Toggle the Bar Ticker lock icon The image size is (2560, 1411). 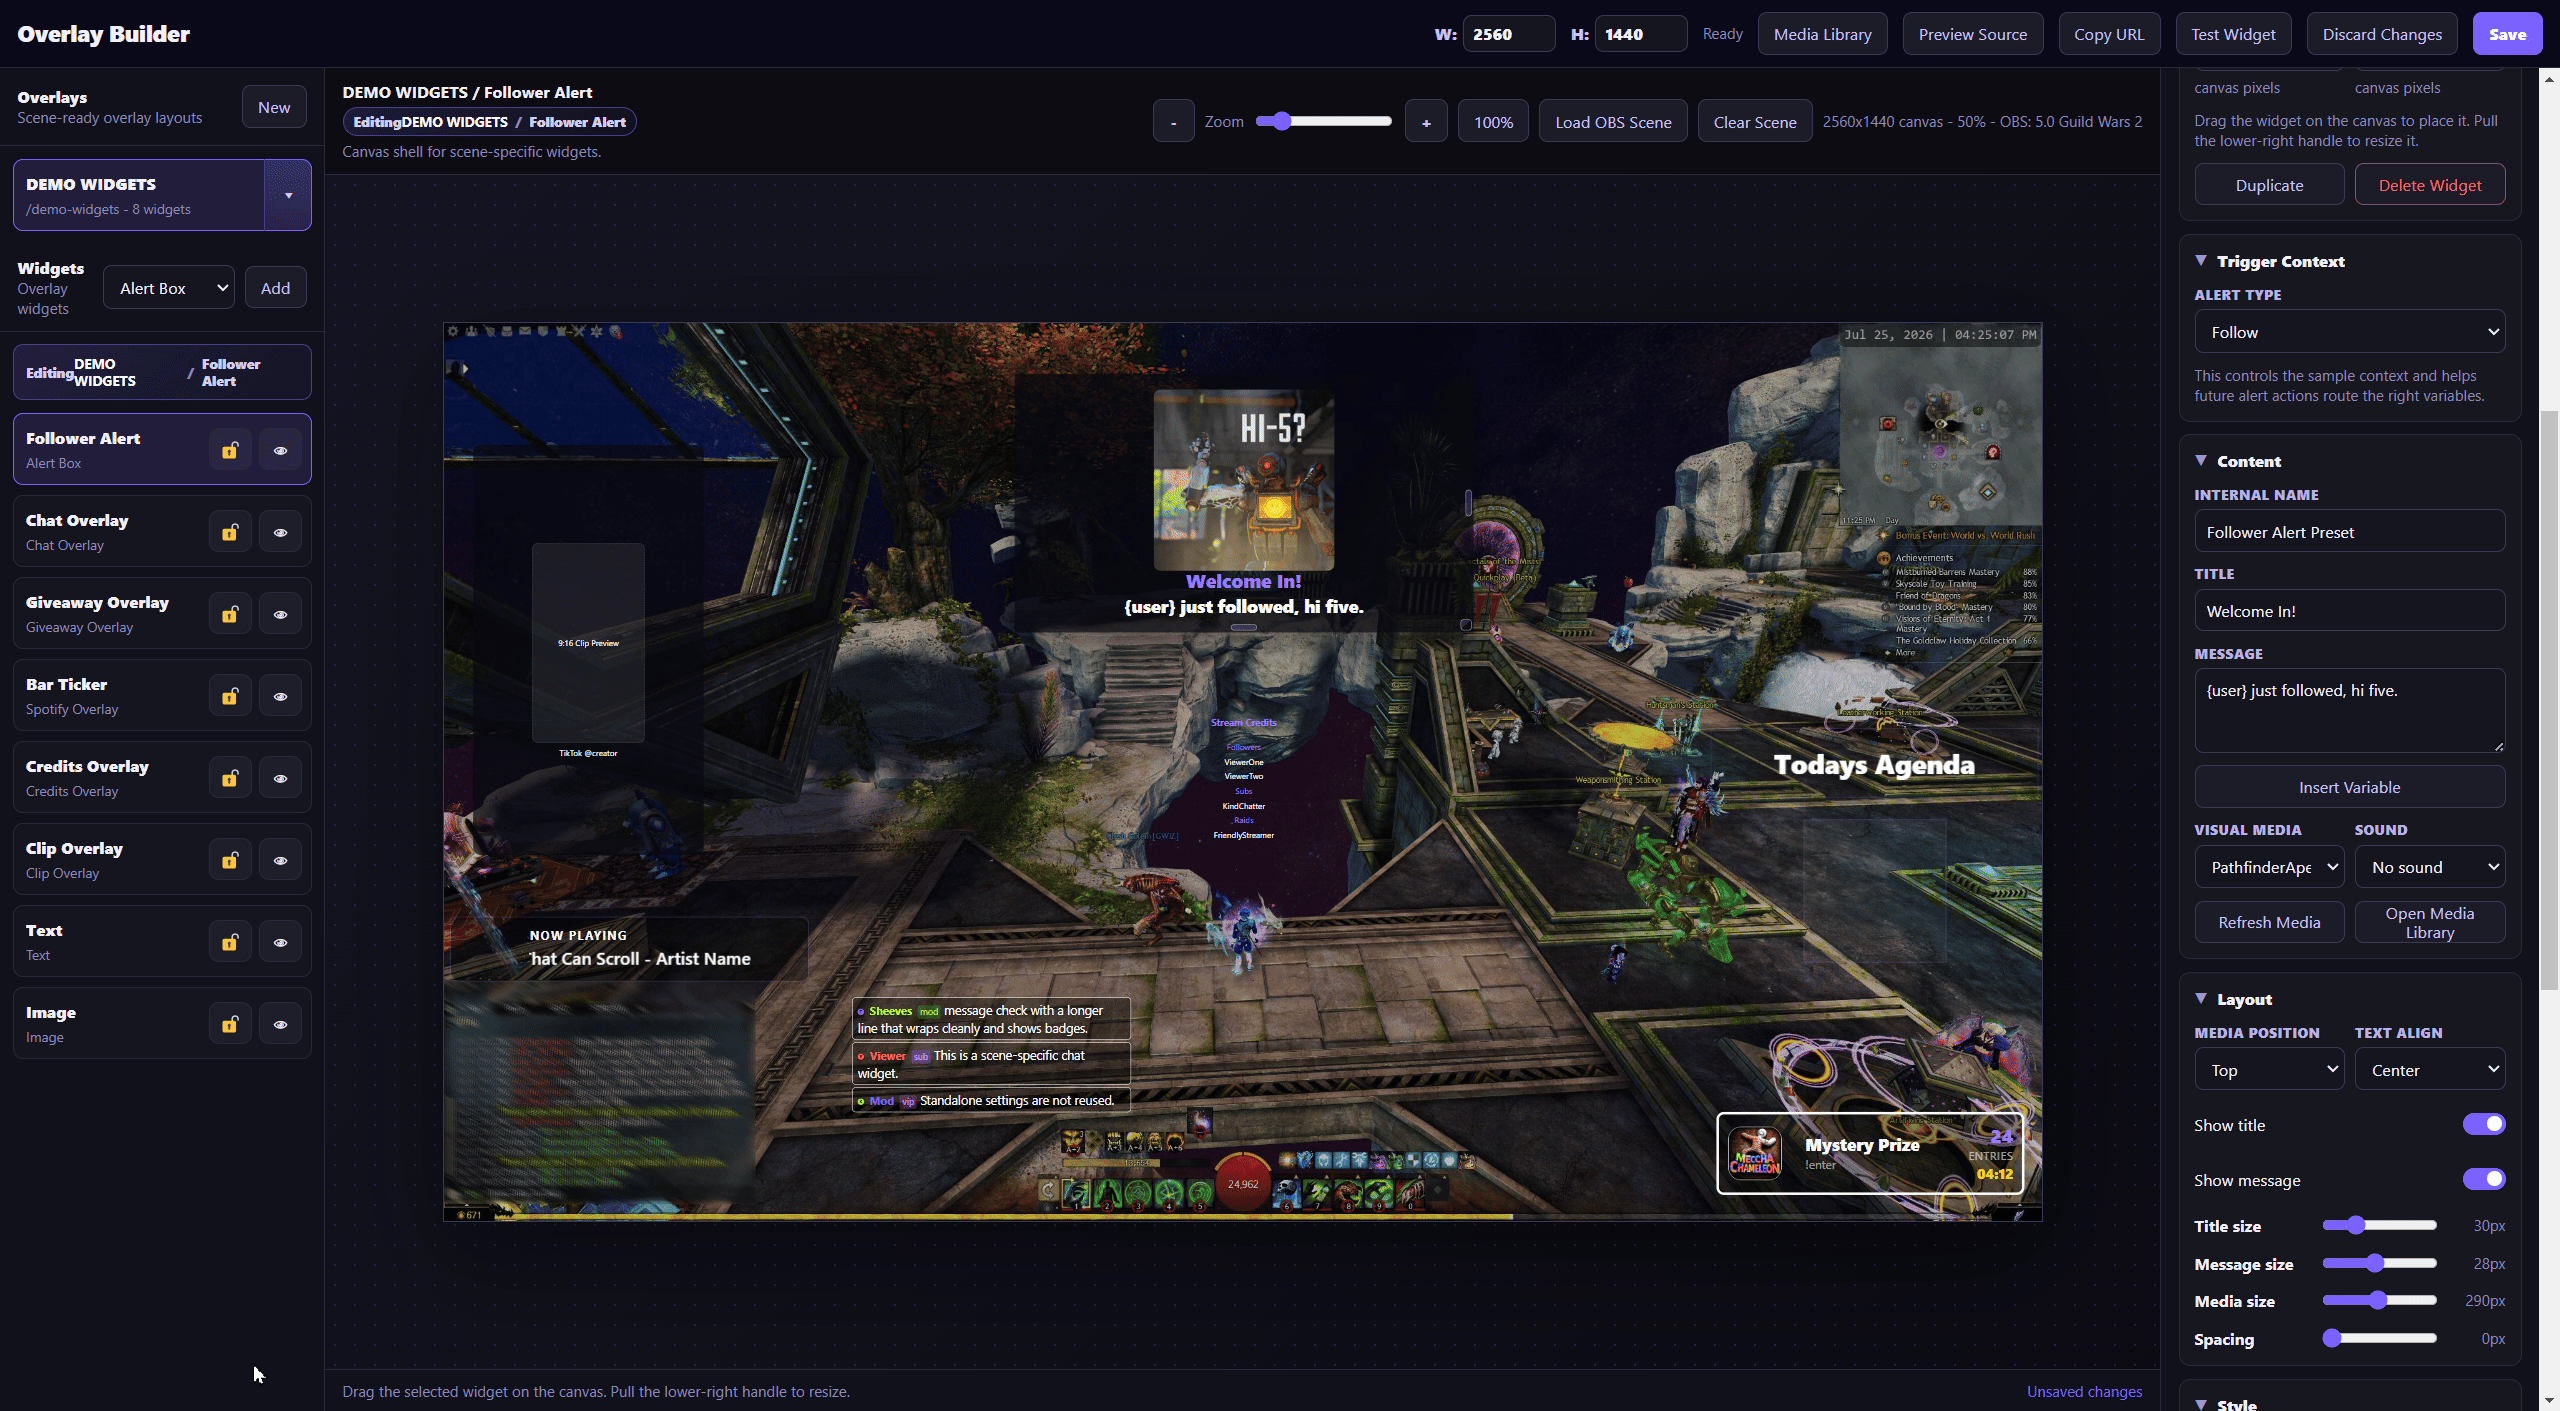230,696
